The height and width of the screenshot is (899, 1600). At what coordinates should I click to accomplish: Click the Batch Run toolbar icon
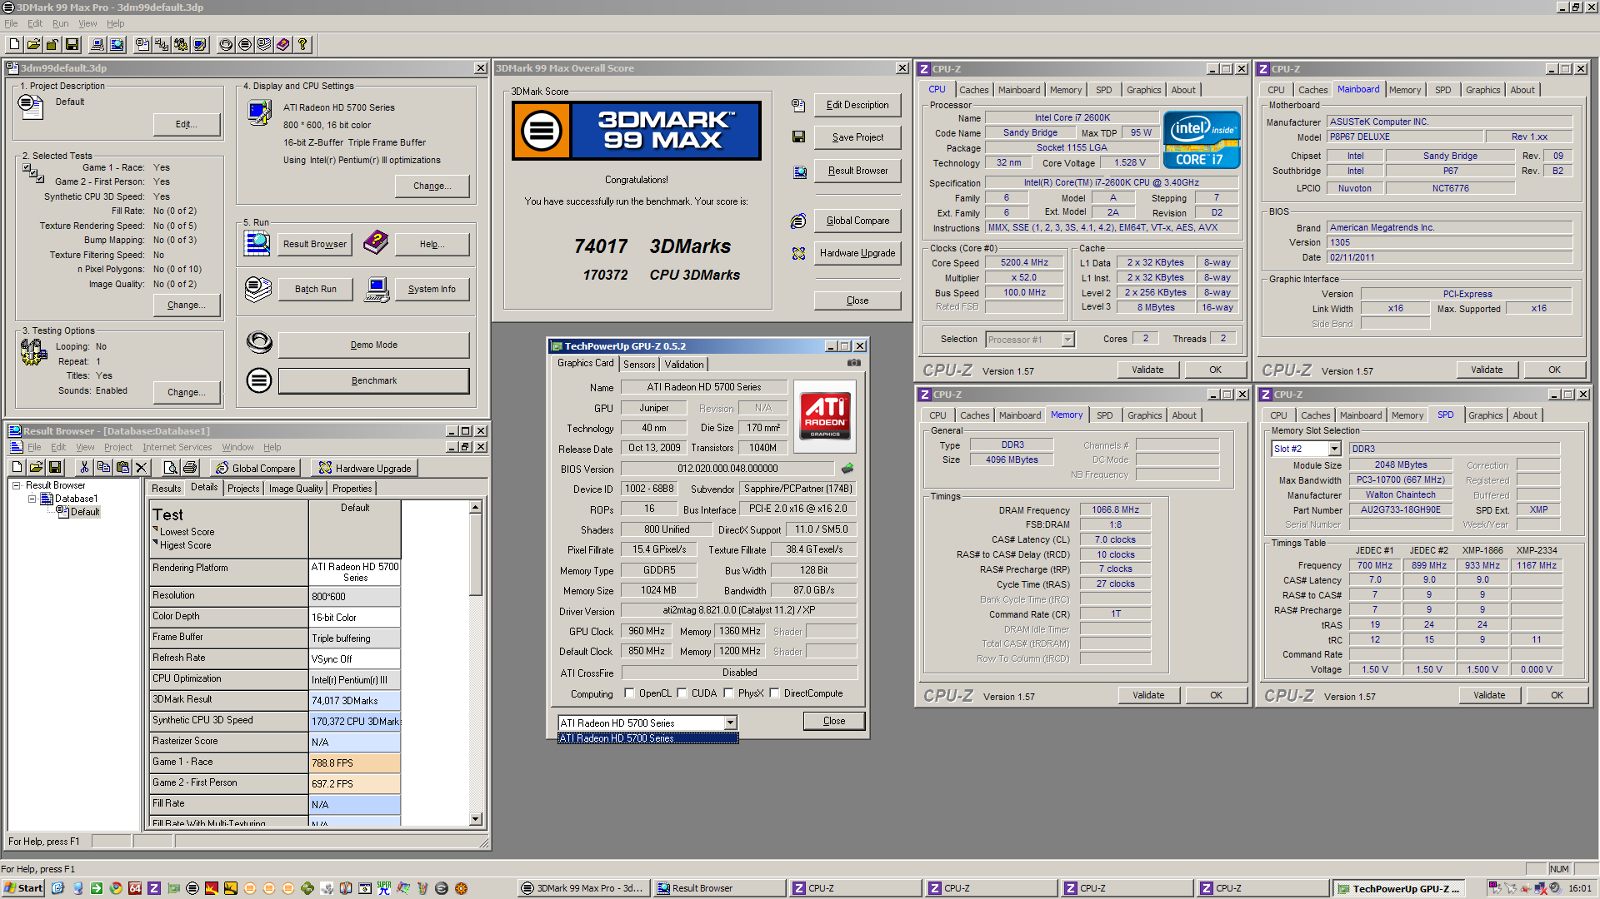(x=264, y=44)
